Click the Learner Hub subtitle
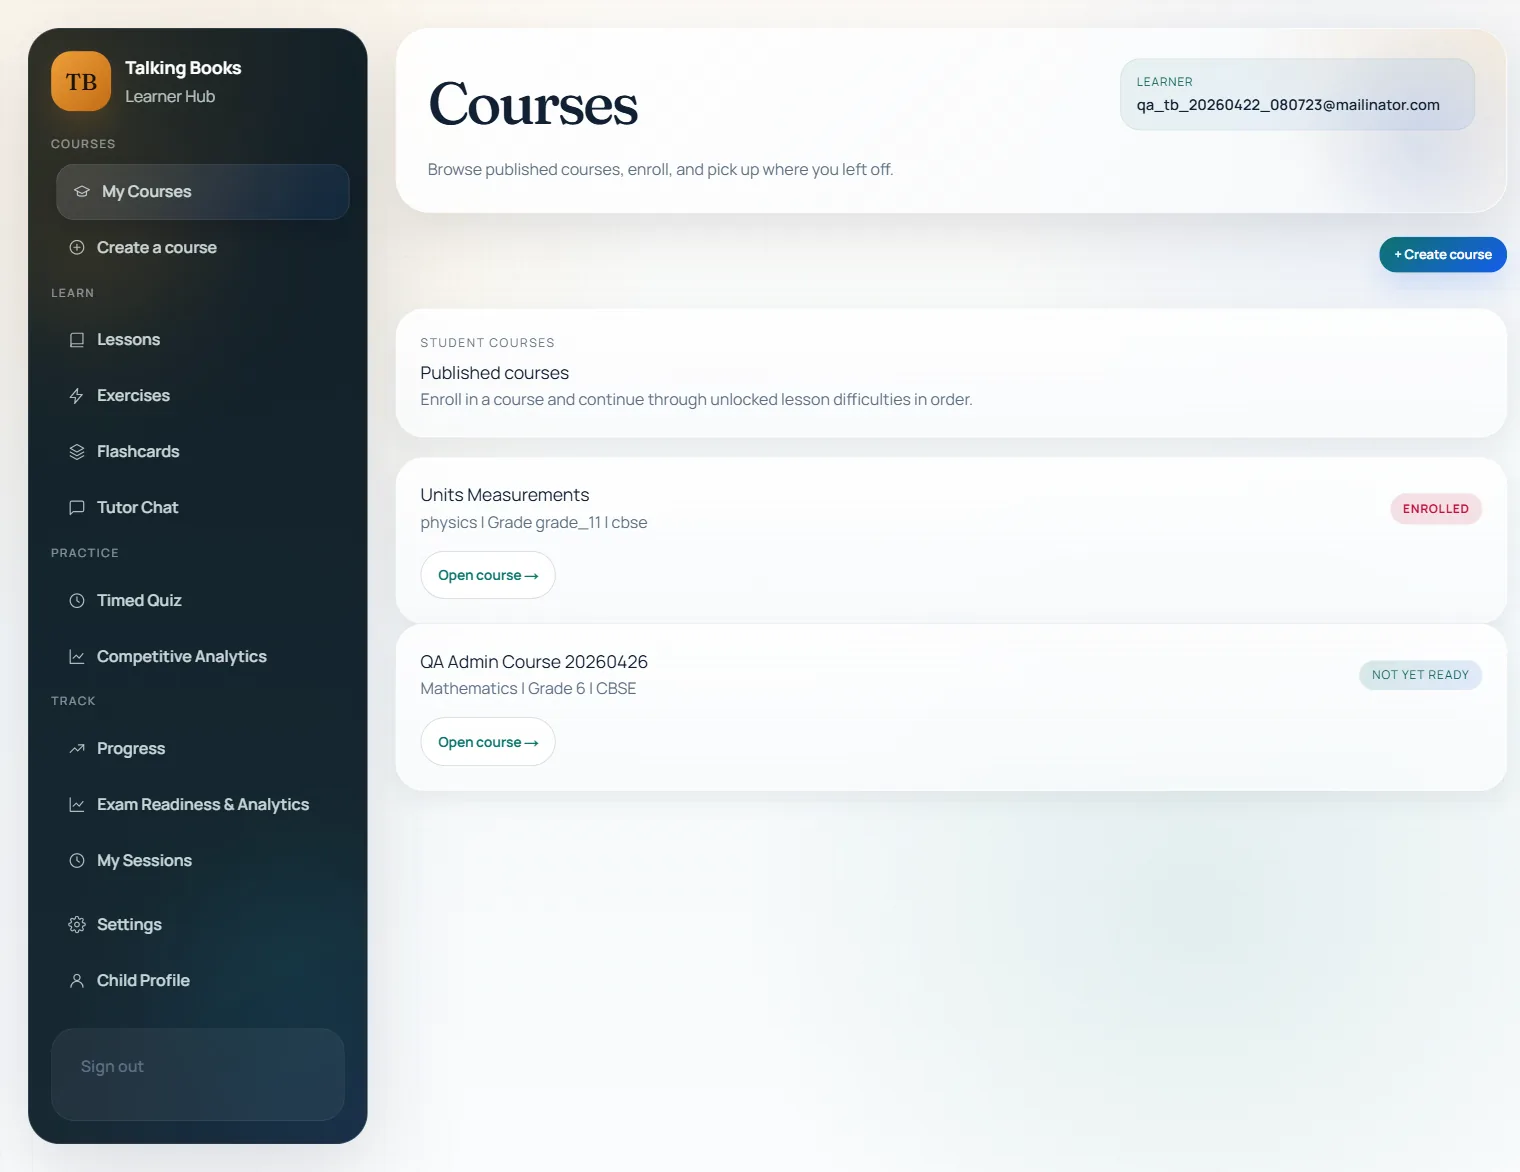 coord(170,97)
